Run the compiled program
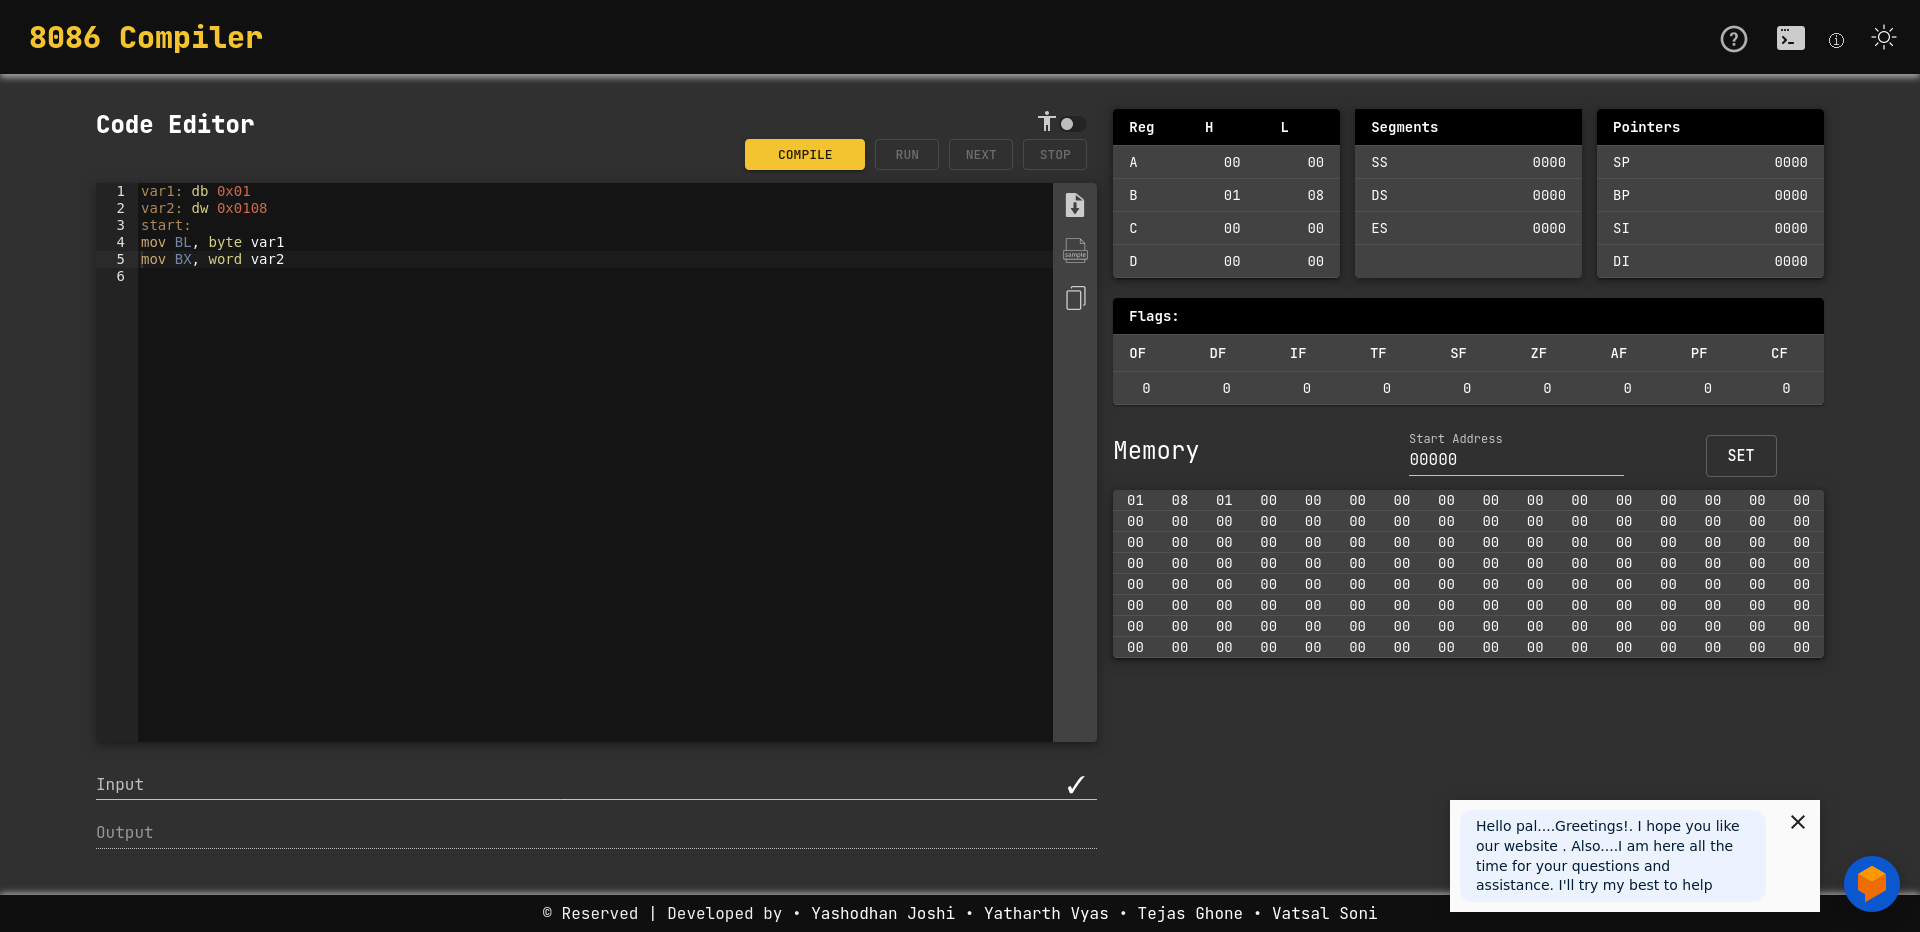The width and height of the screenshot is (1920, 932). click(906, 154)
